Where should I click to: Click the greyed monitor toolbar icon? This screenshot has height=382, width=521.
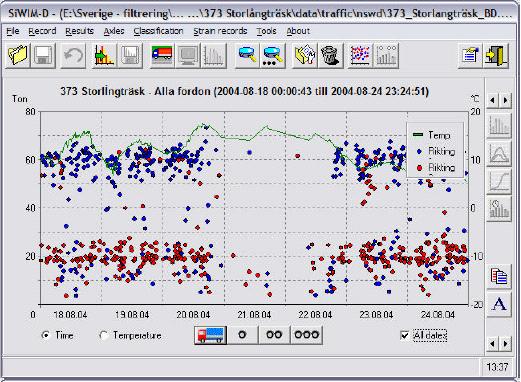[188, 55]
